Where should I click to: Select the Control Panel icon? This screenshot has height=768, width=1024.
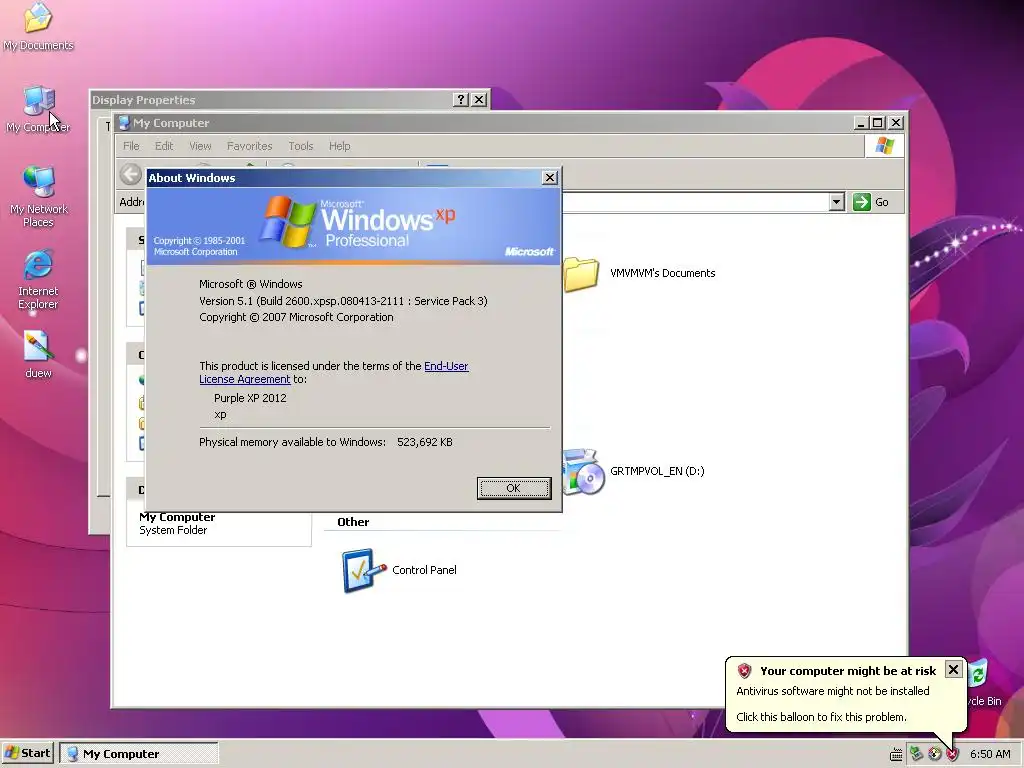coord(363,570)
